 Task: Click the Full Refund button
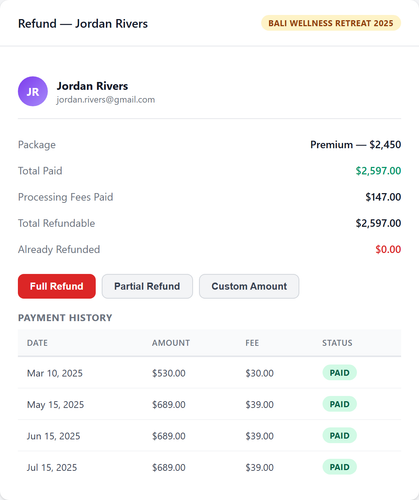57,286
